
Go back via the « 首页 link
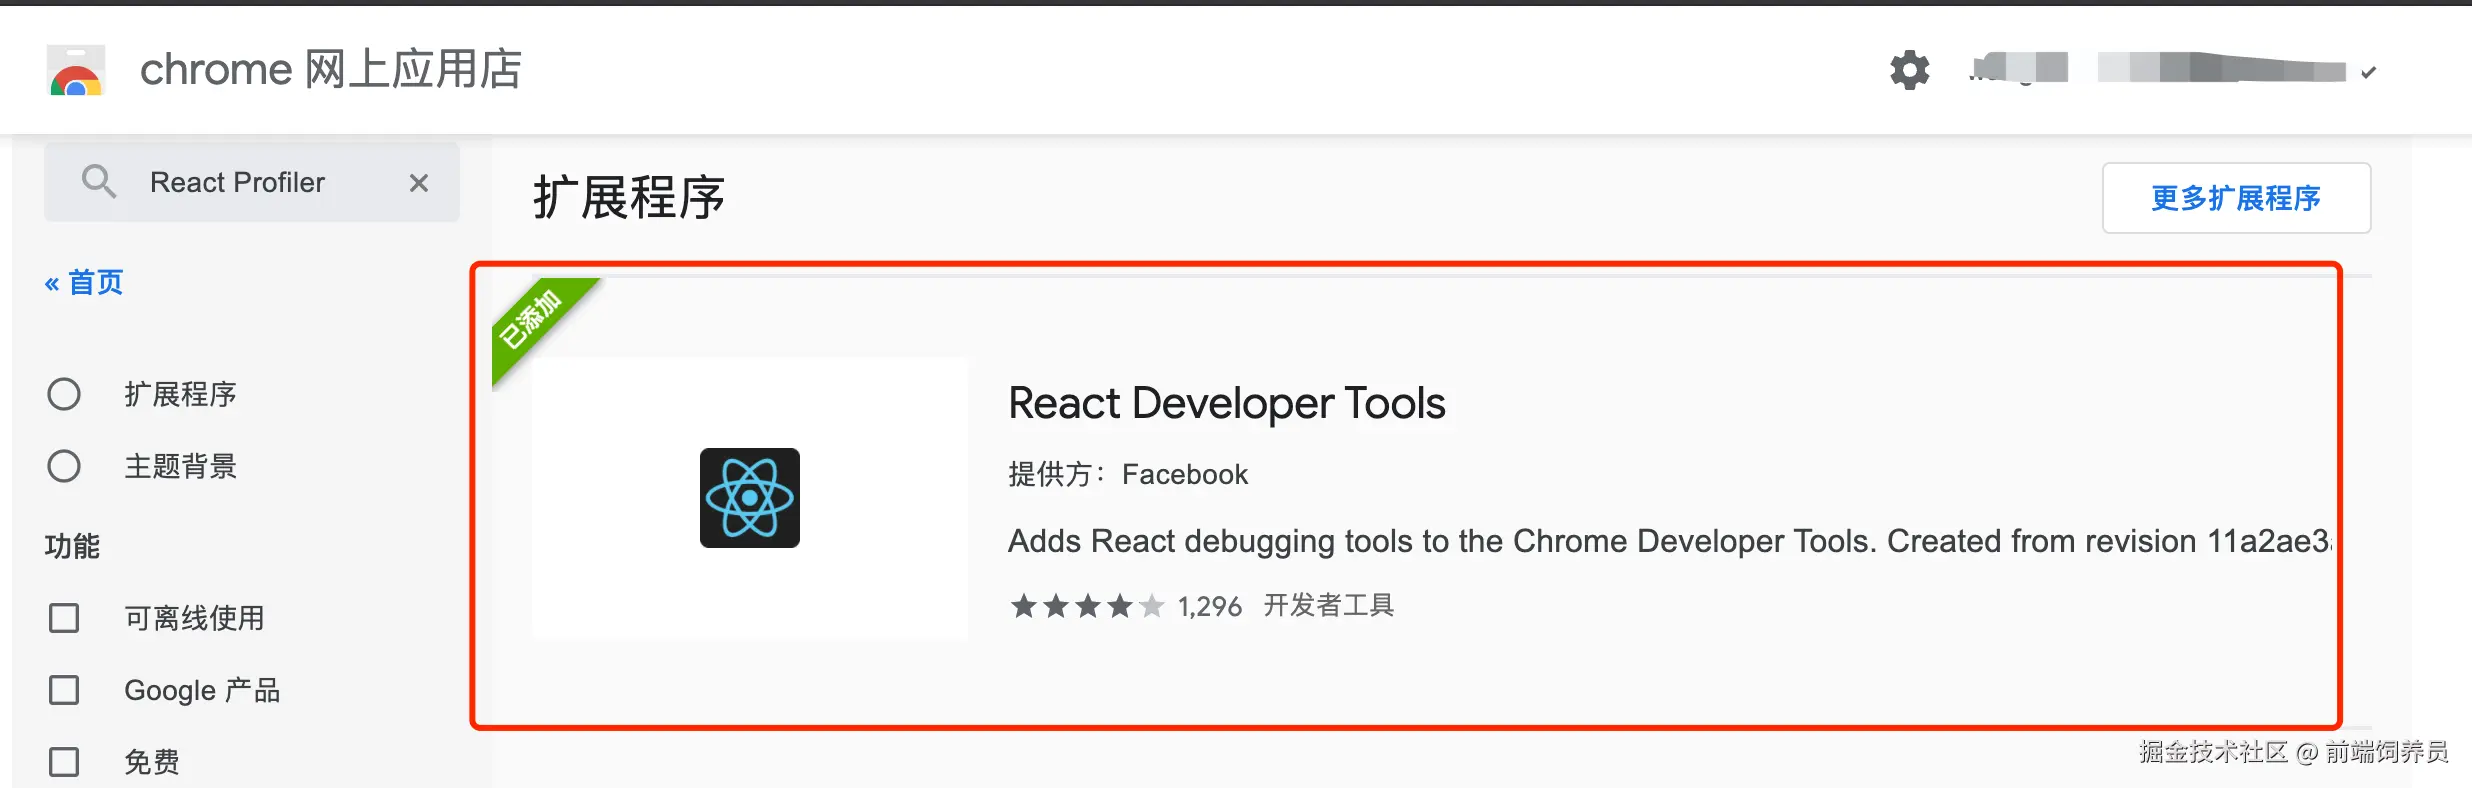[x=84, y=283]
